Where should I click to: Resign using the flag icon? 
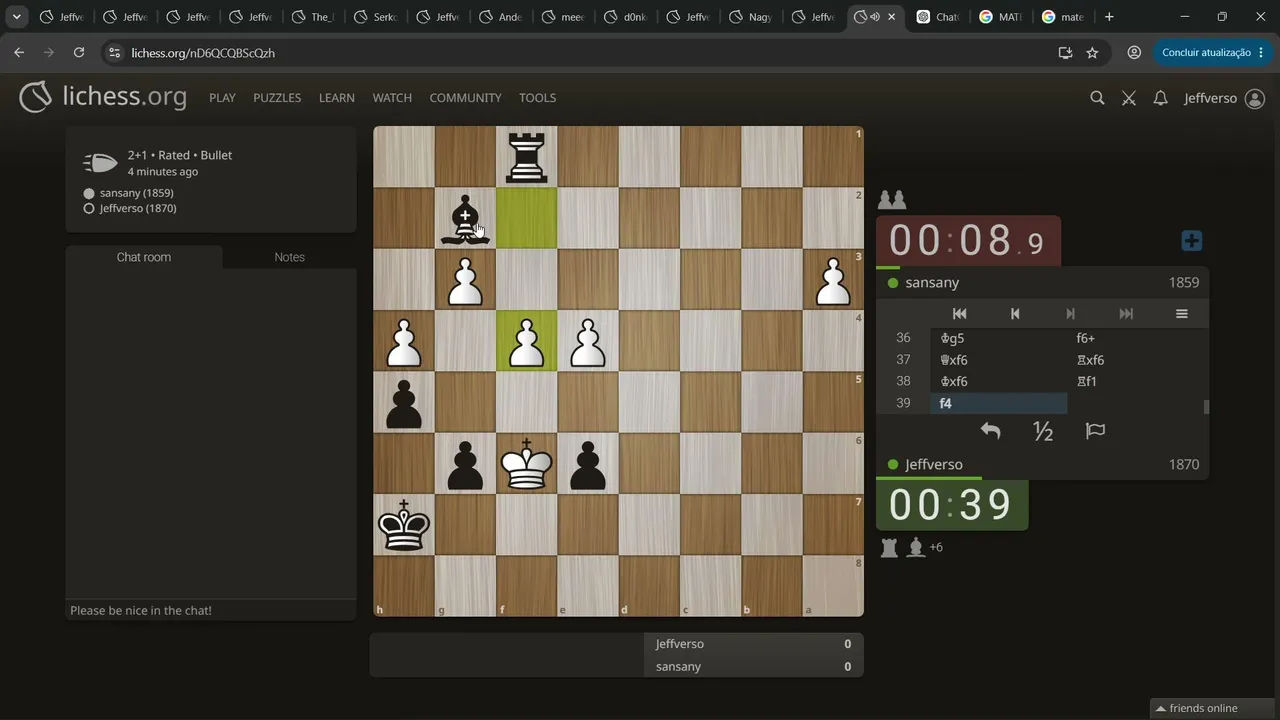click(x=1095, y=431)
